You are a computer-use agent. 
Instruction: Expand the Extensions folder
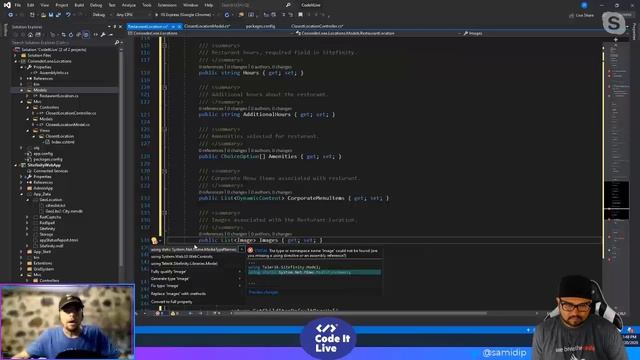tap(22, 263)
